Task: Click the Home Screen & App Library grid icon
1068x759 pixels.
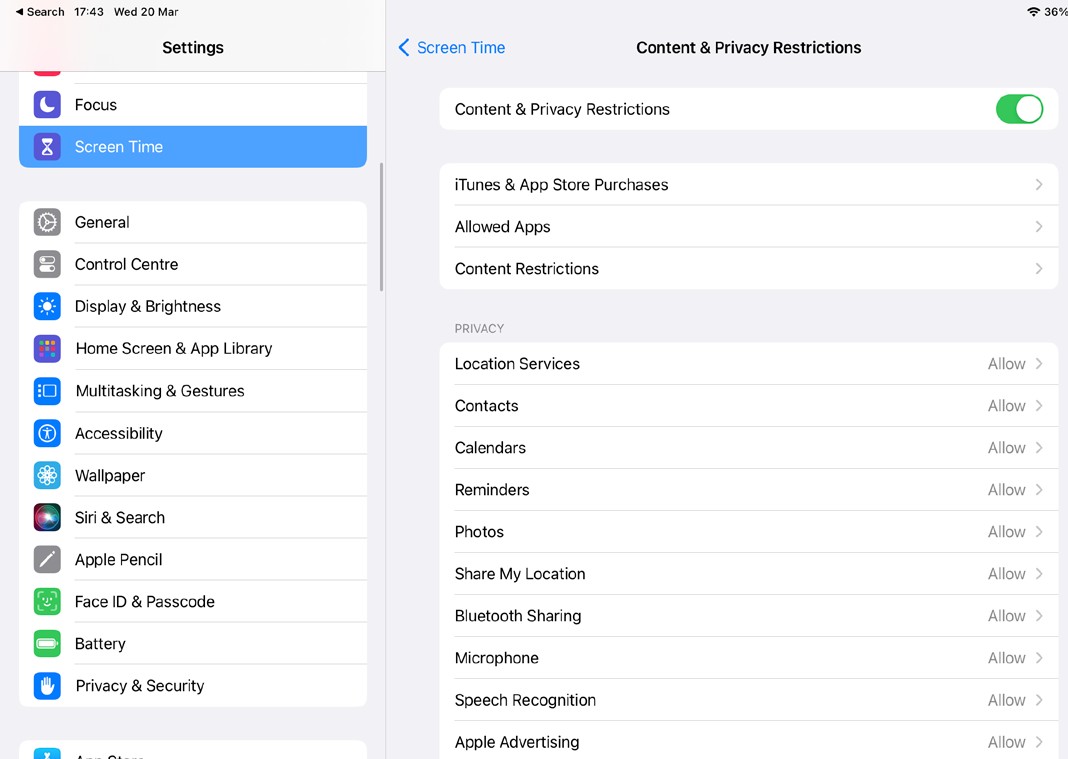Action: [47, 349]
